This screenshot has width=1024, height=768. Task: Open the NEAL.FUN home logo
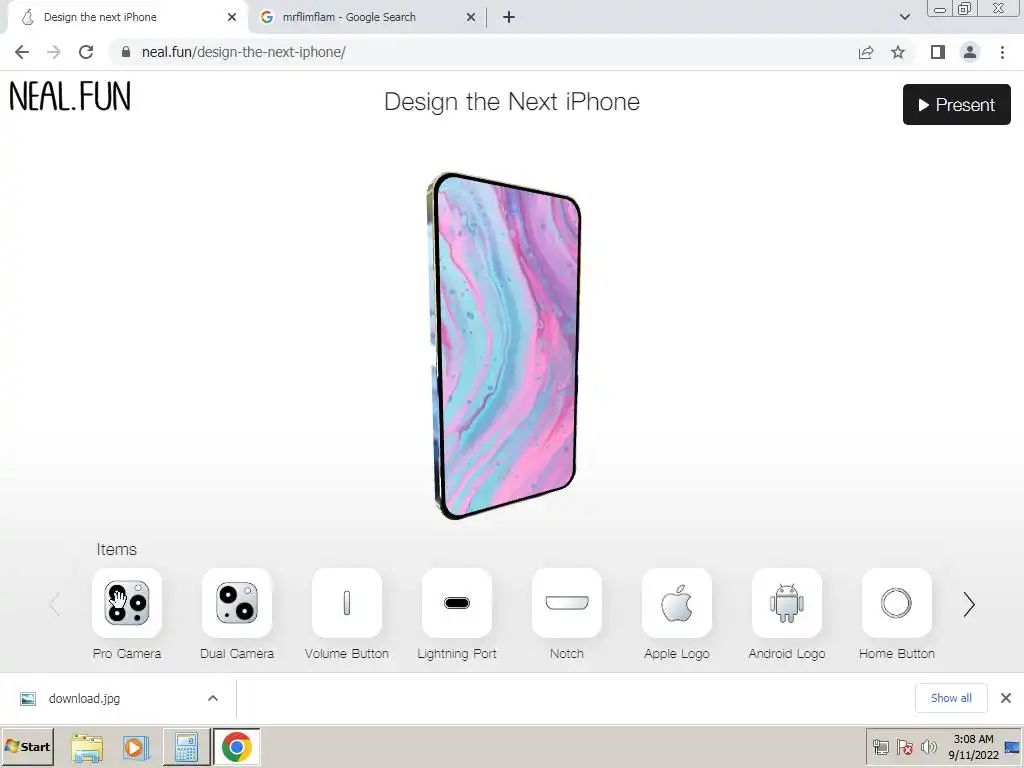click(70, 96)
